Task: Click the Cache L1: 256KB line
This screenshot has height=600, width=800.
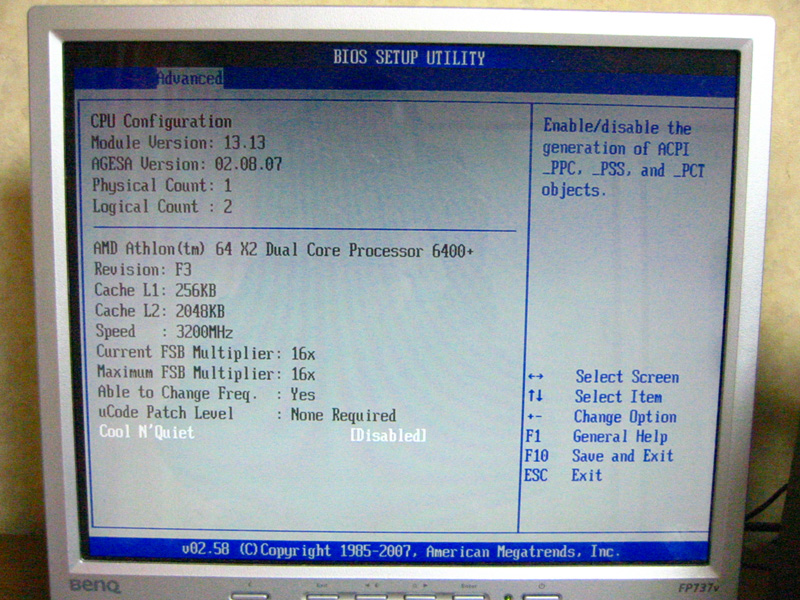Action: pyautogui.click(x=156, y=290)
